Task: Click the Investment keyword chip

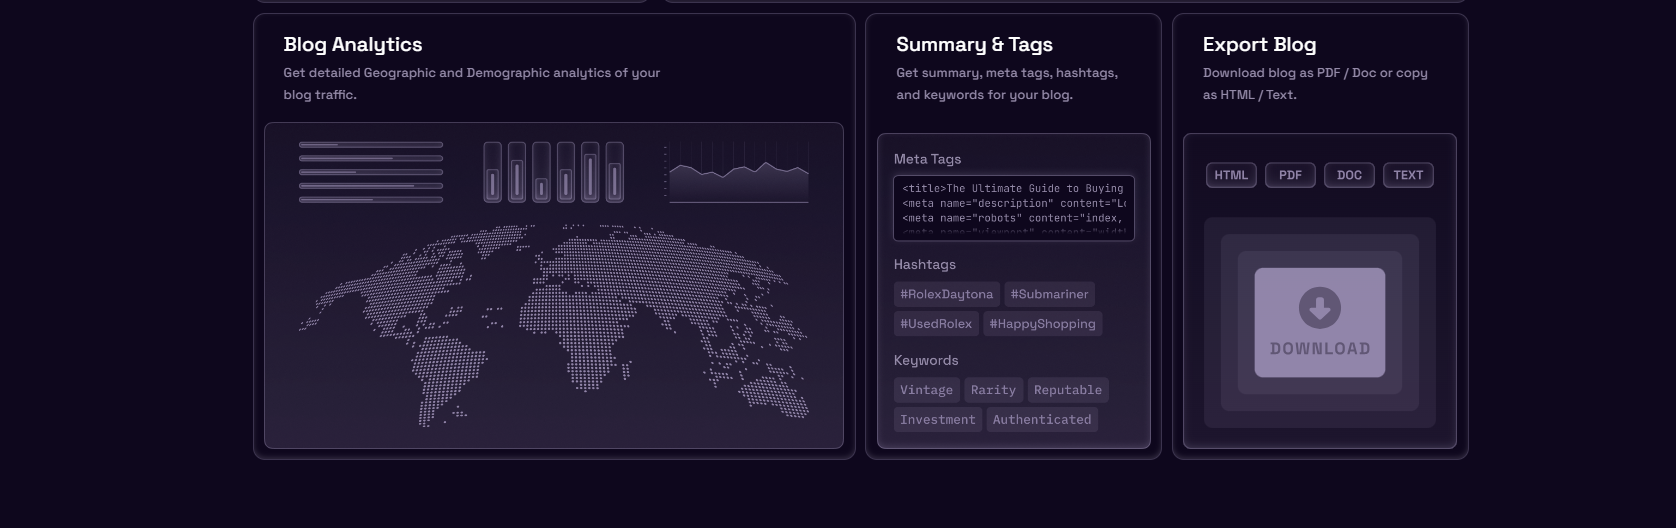Action: [x=937, y=419]
